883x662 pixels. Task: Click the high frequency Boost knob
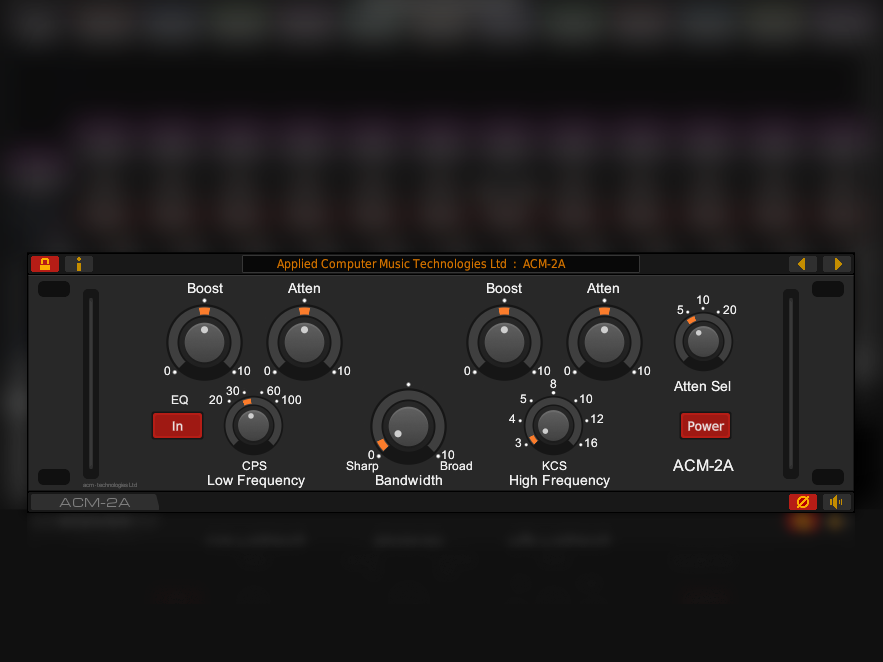tap(504, 342)
